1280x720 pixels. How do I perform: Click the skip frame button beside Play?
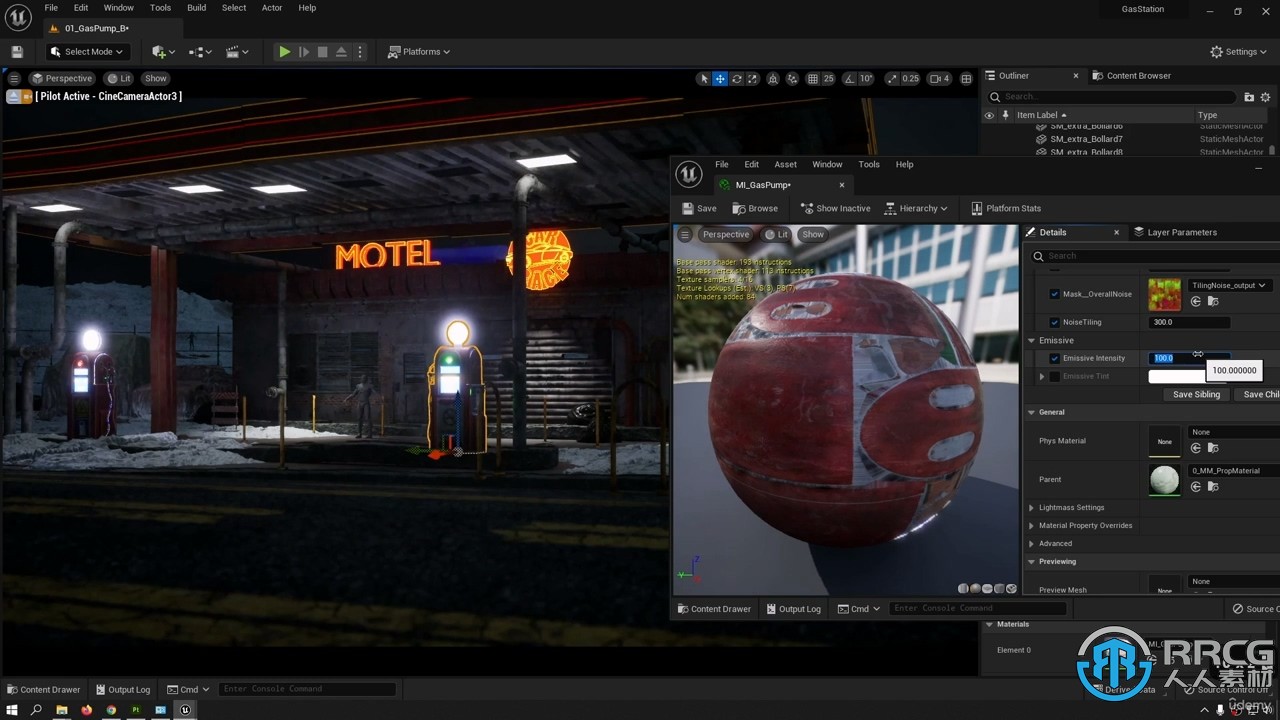click(304, 52)
